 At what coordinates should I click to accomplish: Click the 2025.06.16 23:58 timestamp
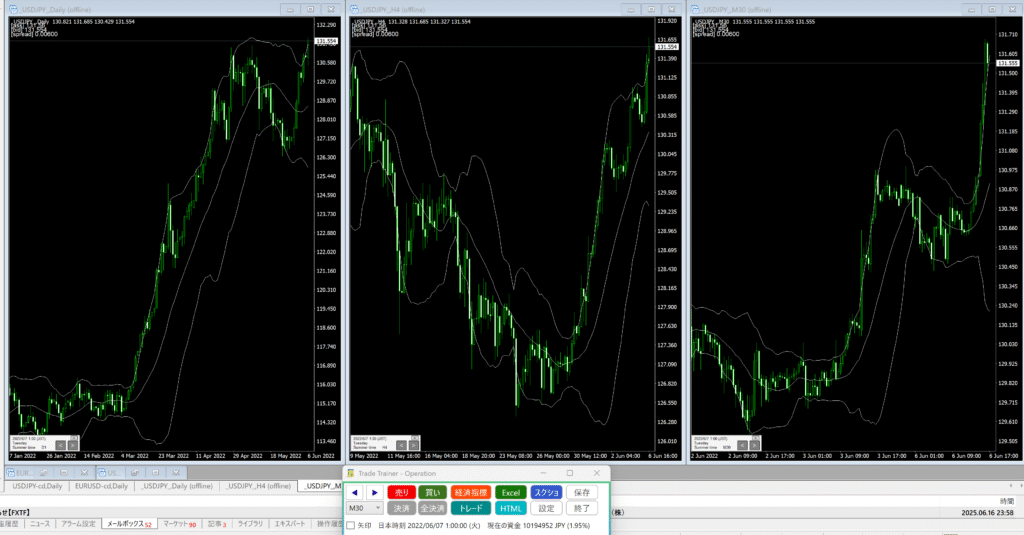[x=987, y=513]
